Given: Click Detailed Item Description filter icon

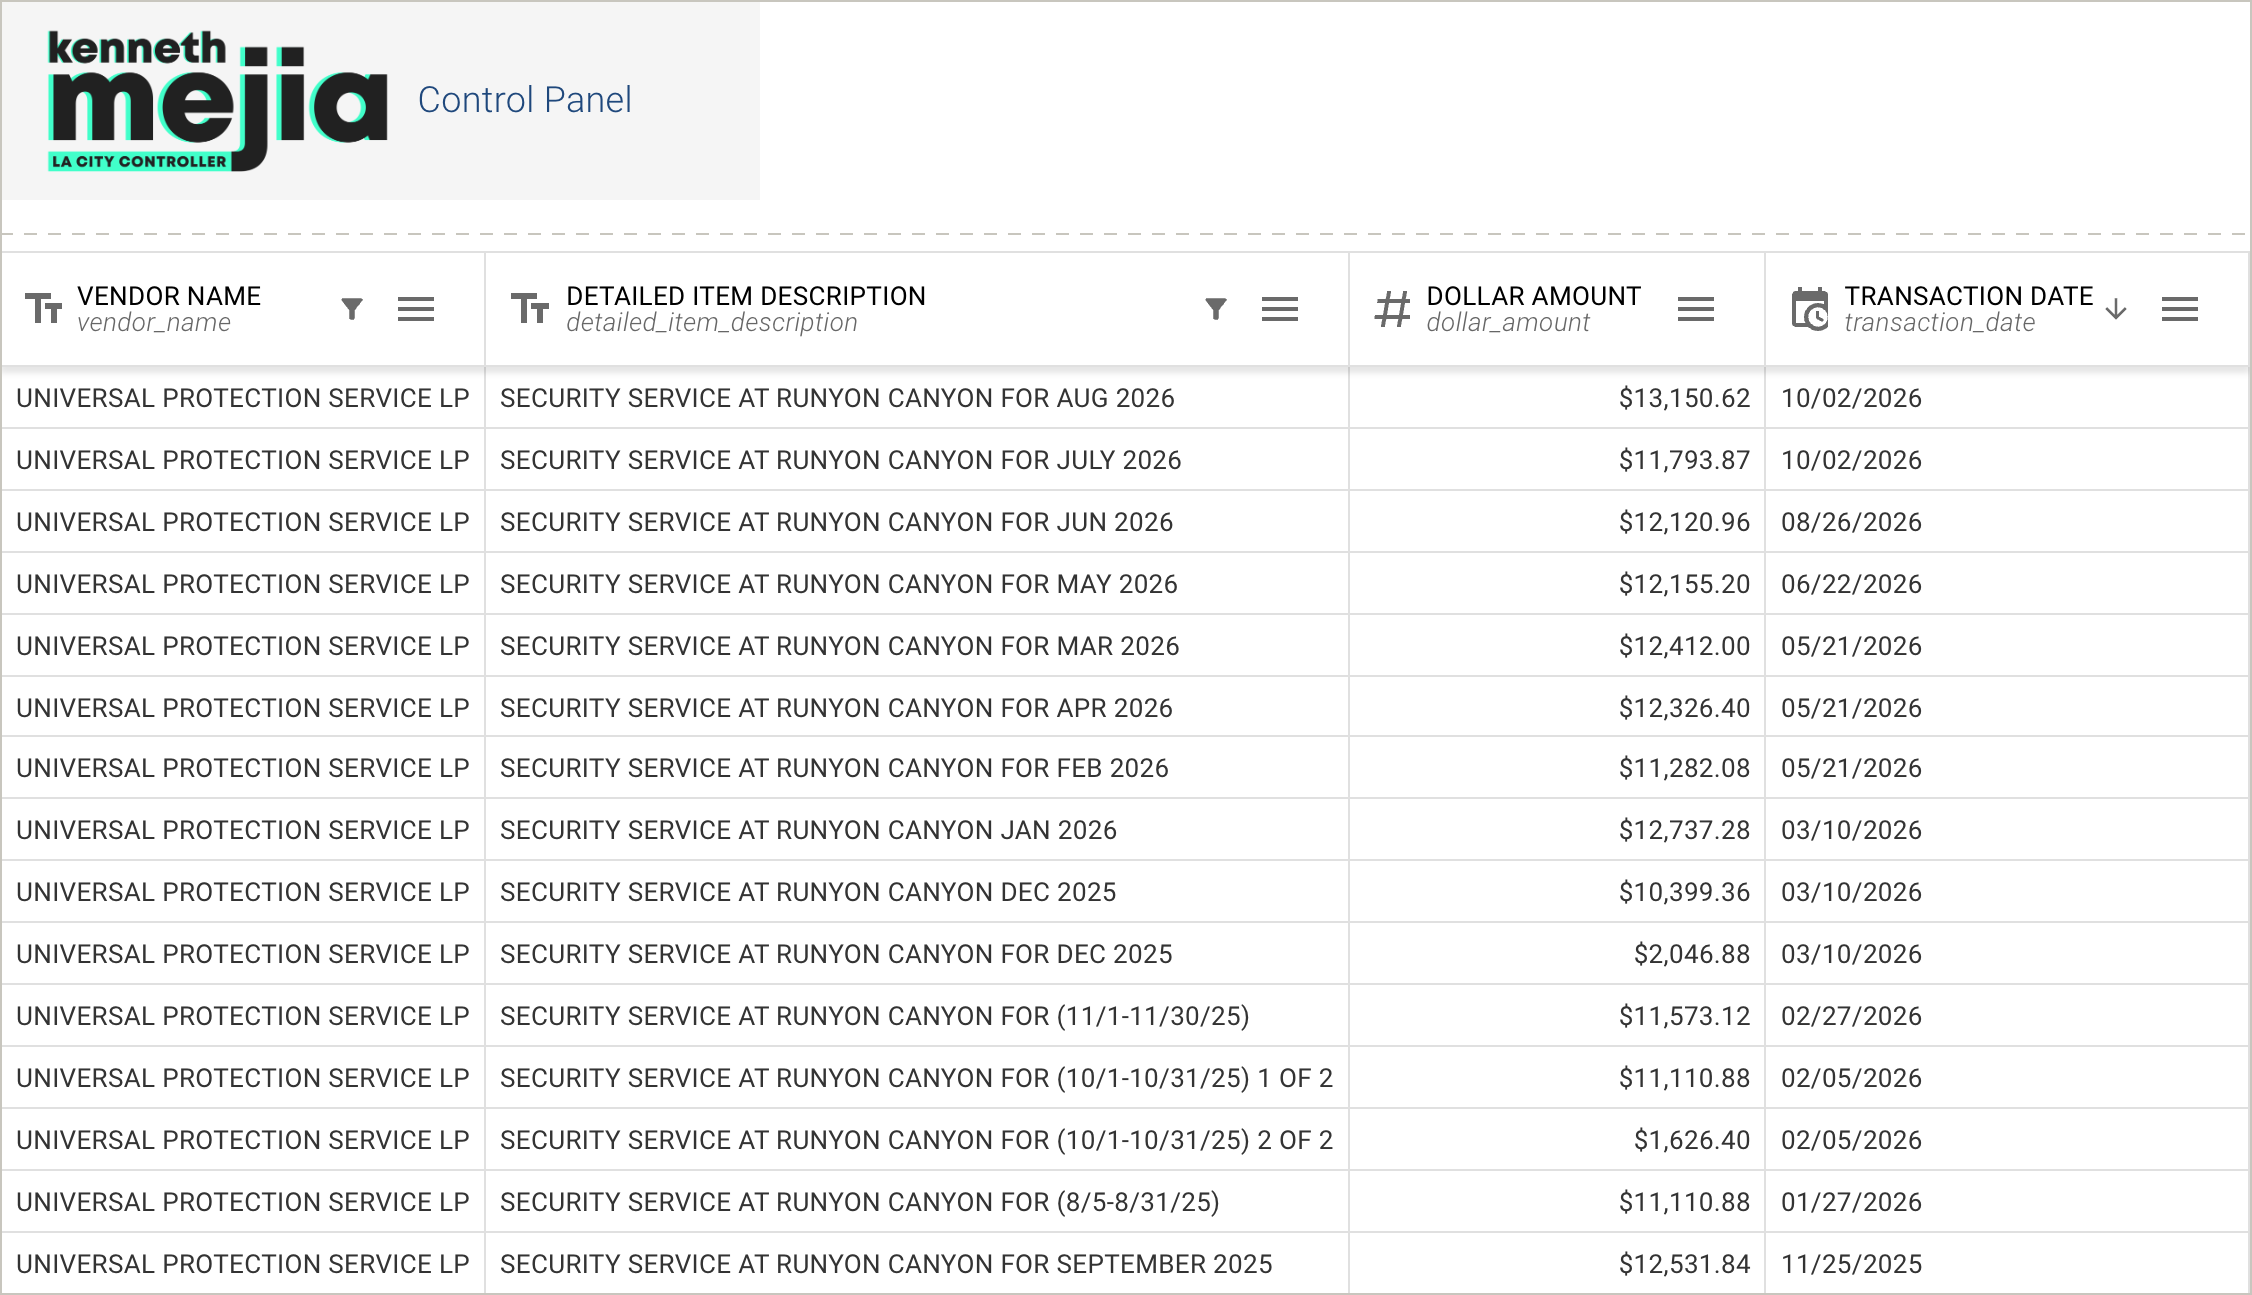Looking at the screenshot, I should (1216, 309).
